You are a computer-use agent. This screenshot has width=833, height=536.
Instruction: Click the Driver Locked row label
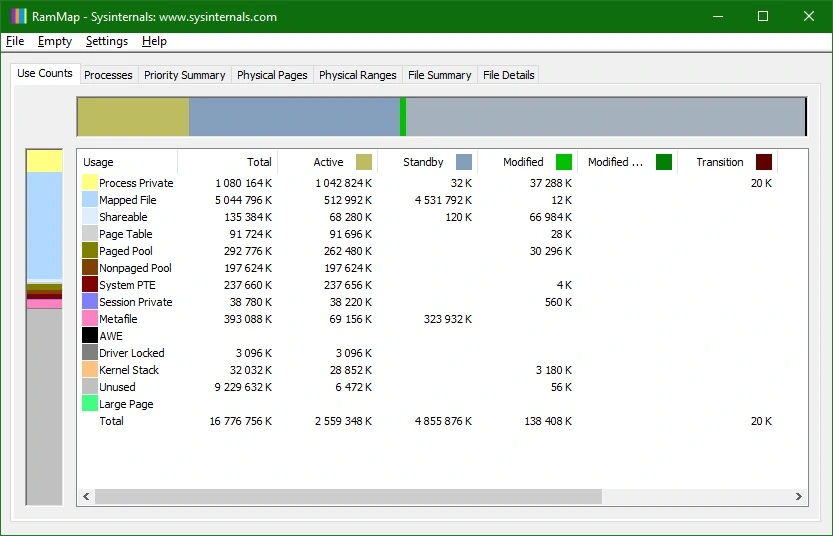pyautogui.click(x=132, y=353)
